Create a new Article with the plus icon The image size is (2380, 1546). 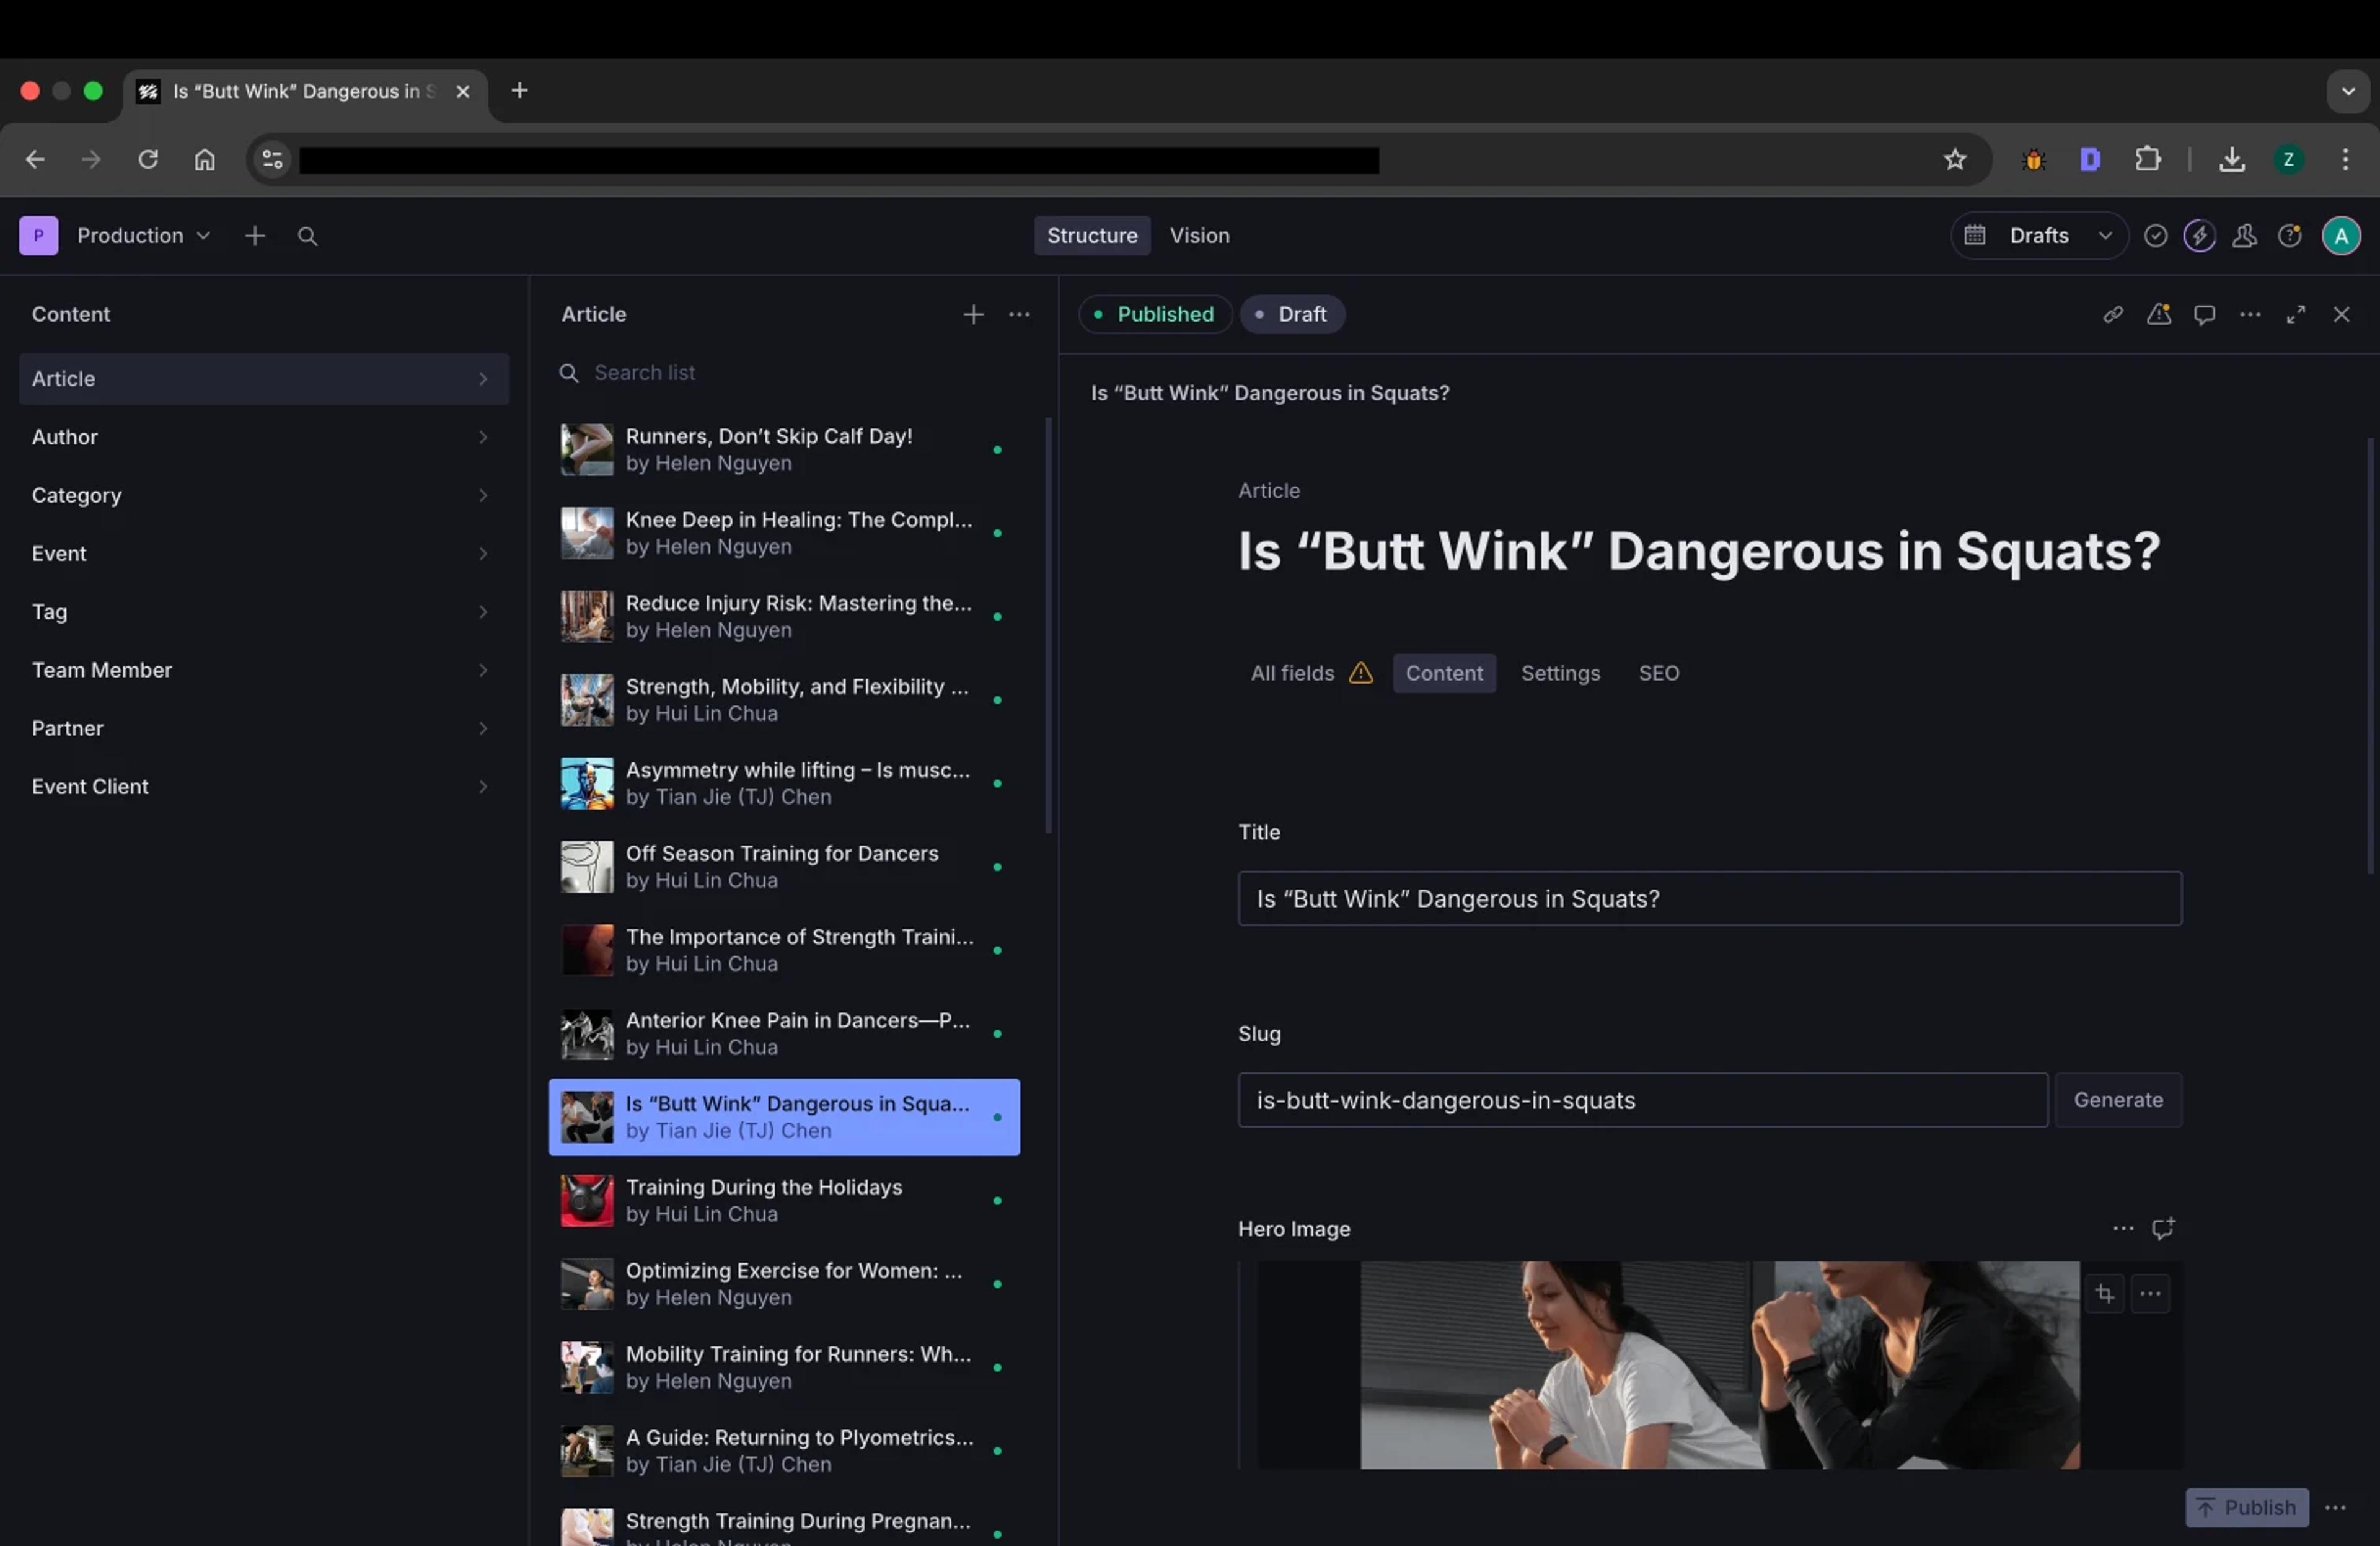(973, 315)
